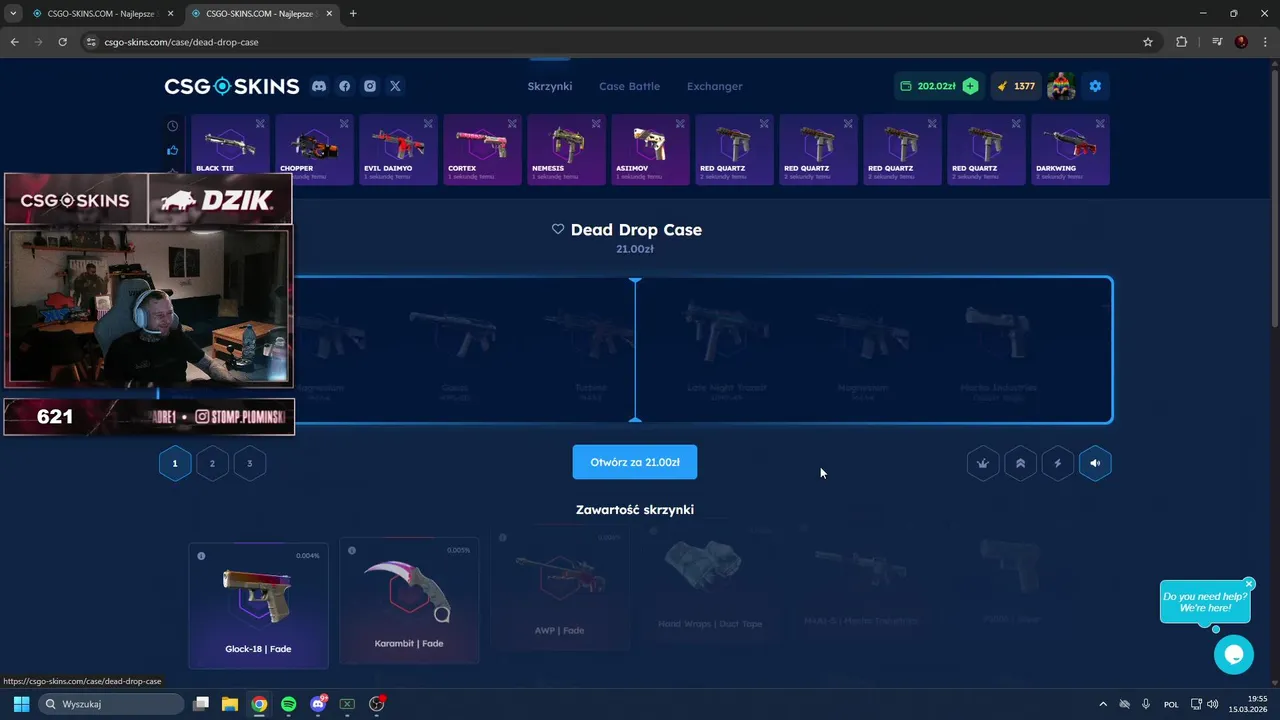The width and height of the screenshot is (1280, 720).
Task: Click crossed-swords icon on DARKWING card
Action: [x=1100, y=124]
